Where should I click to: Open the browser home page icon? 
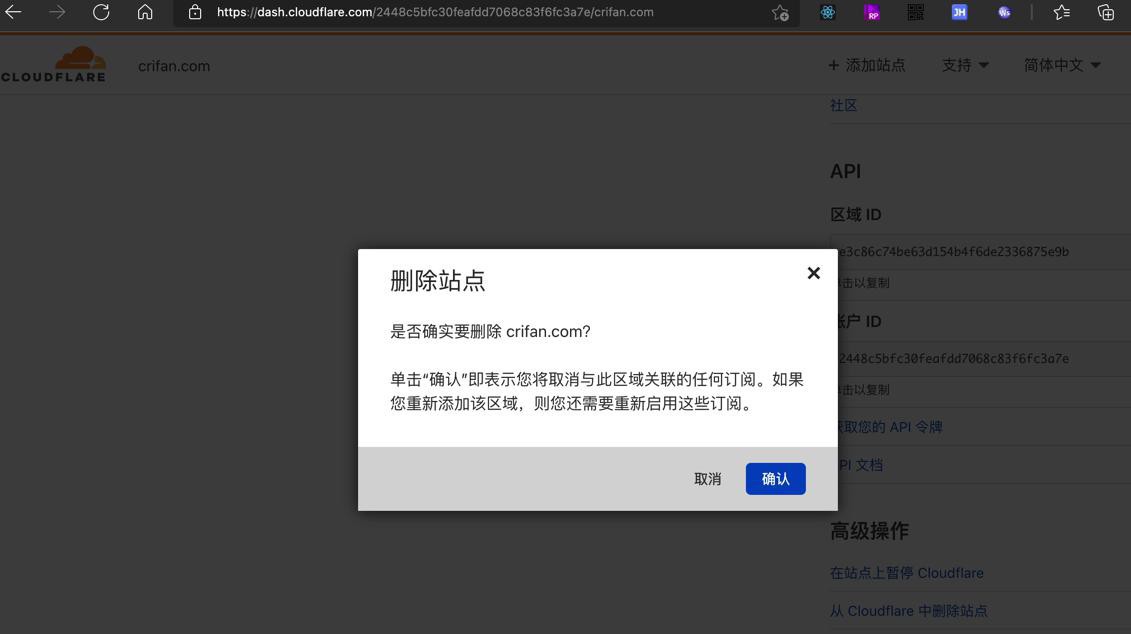click(145, 12)
